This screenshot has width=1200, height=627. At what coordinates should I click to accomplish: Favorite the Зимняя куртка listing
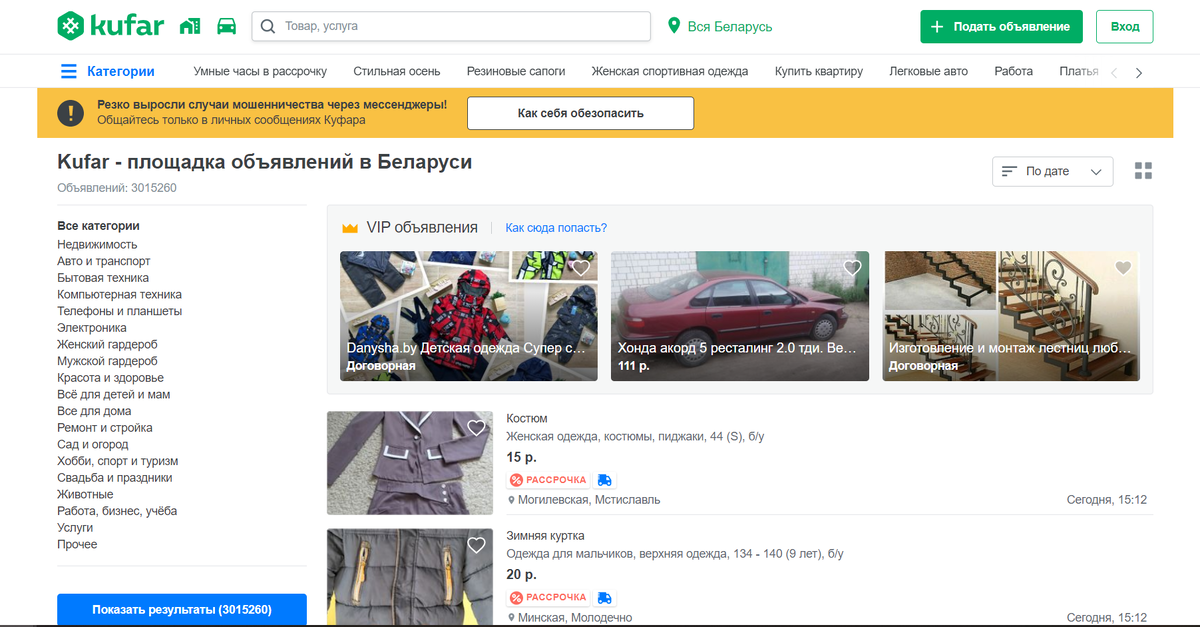476,545
